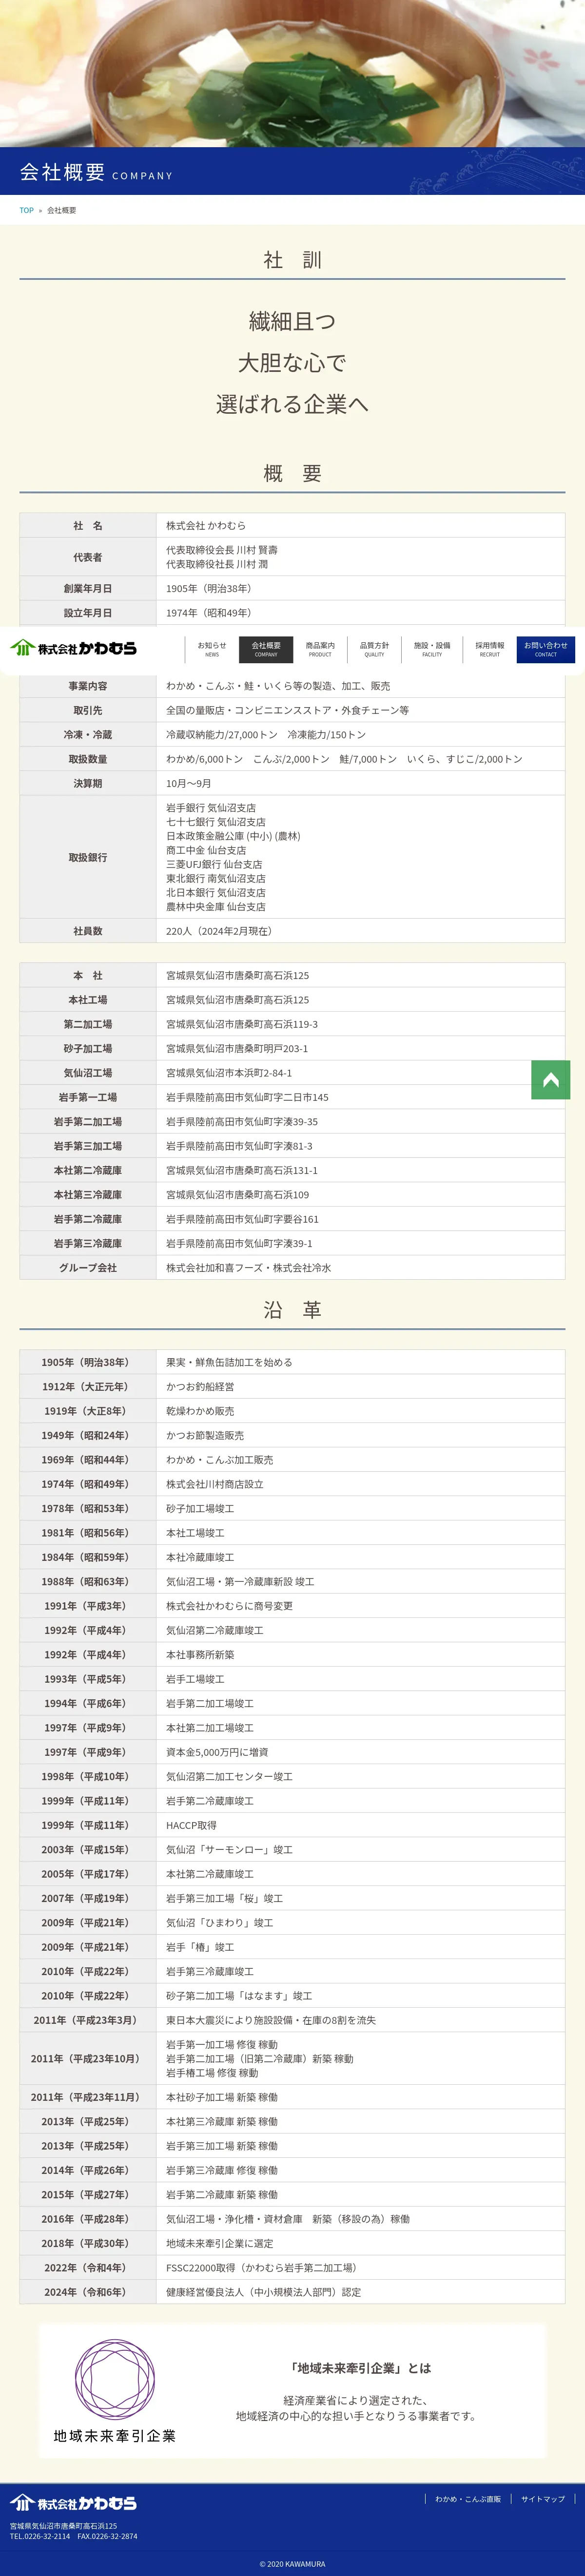
Task: Click the 「地域未来牽引企業」とは heading
Action: pyautogui.click(x=360, y=2368)
